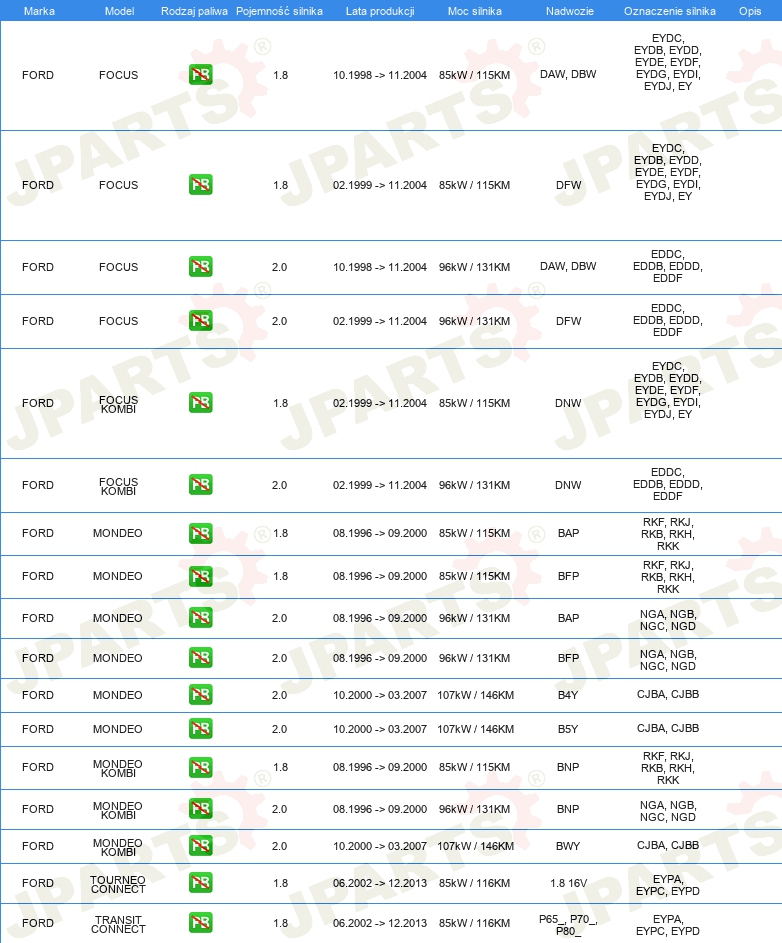This screenshot has width=782, height=943.
Task: Click engine codes 'EYPA, EYPC, EYPD' in Tourneo row
Action: pyautogui.click(x=668, y=885)
